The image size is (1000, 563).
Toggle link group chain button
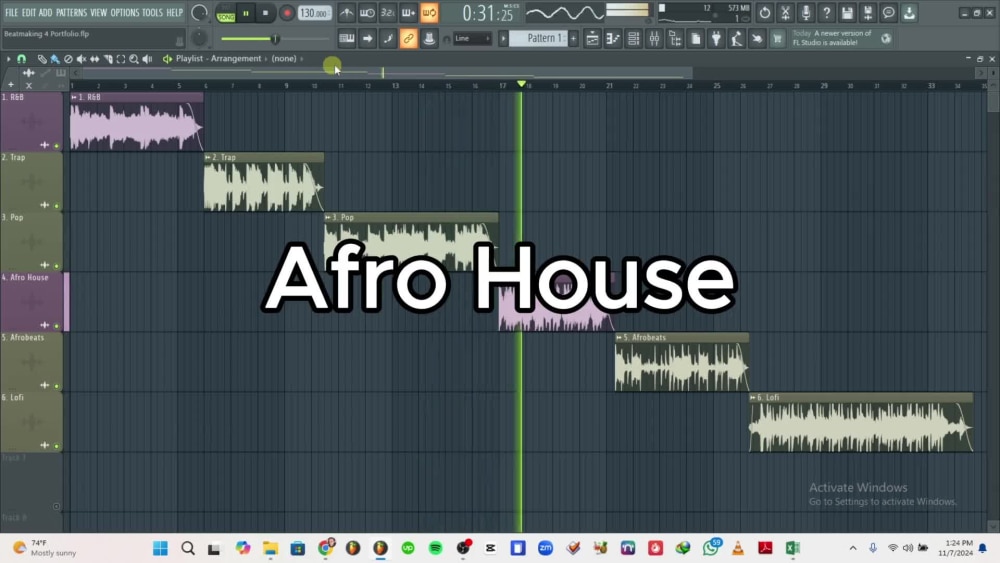click(408, 39)
